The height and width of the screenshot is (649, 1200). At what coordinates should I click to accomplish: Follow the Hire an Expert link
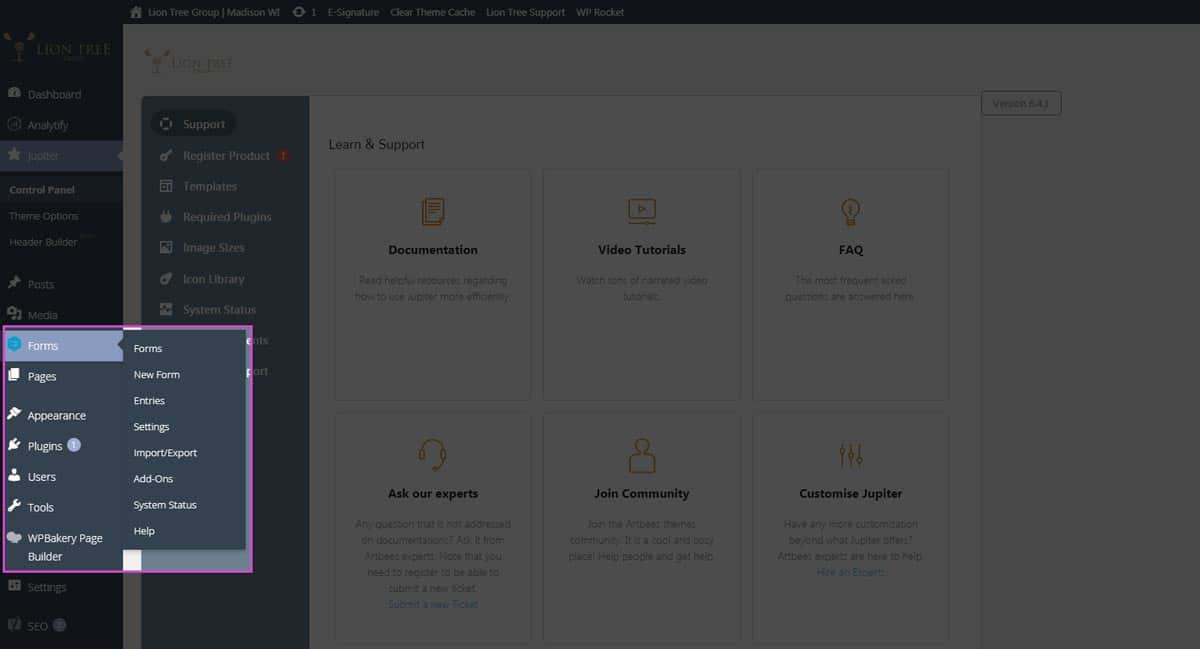tap(851, 572)
